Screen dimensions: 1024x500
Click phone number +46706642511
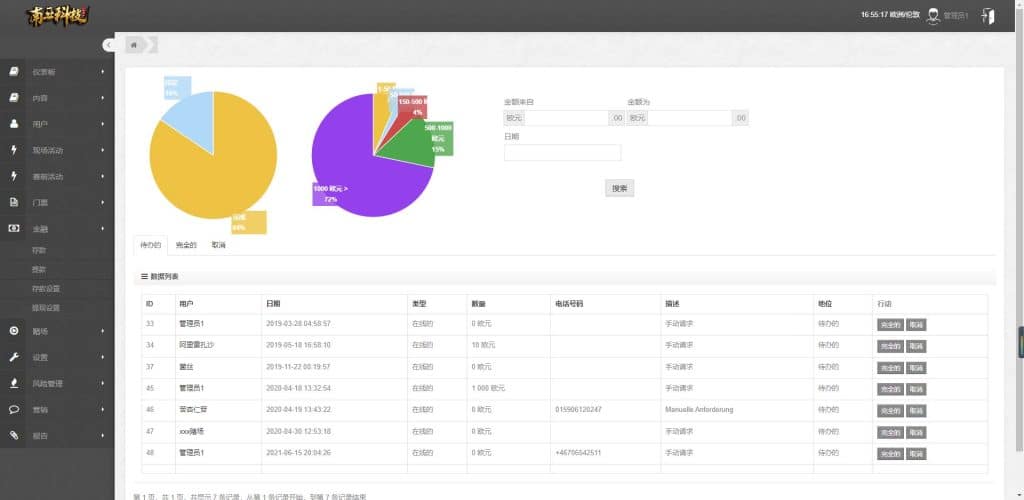(x=579, y=453)
